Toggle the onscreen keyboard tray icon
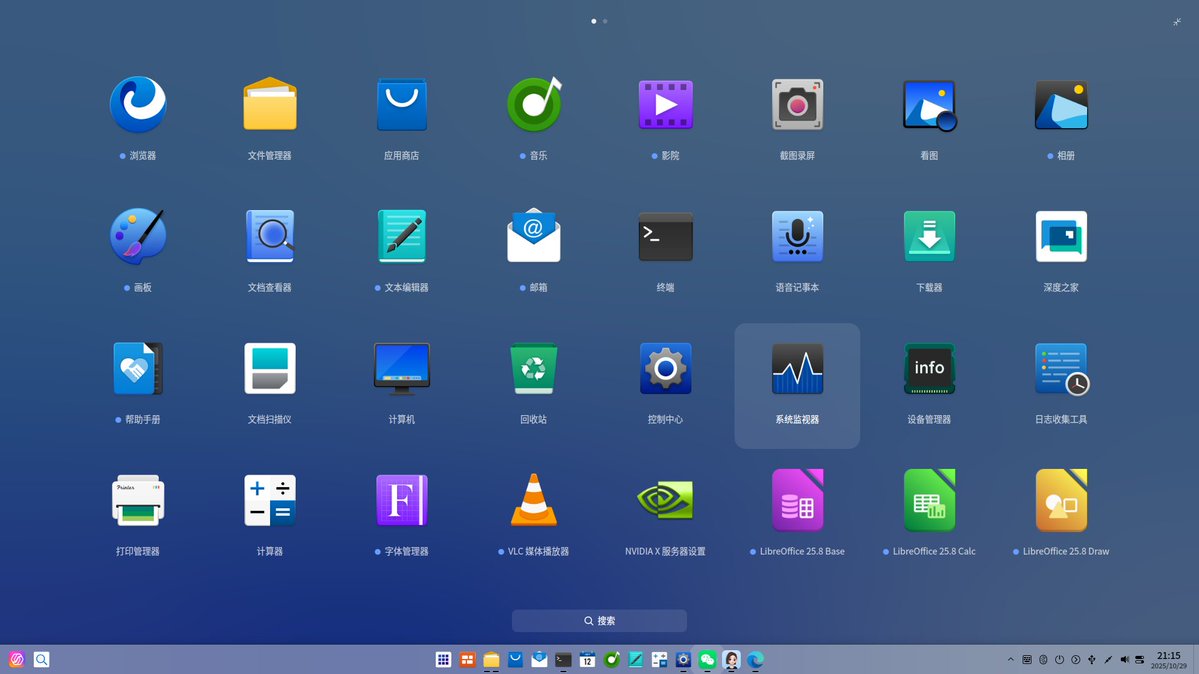Viewport: 1199px width, 674px height. click(x=1026, y=659)
